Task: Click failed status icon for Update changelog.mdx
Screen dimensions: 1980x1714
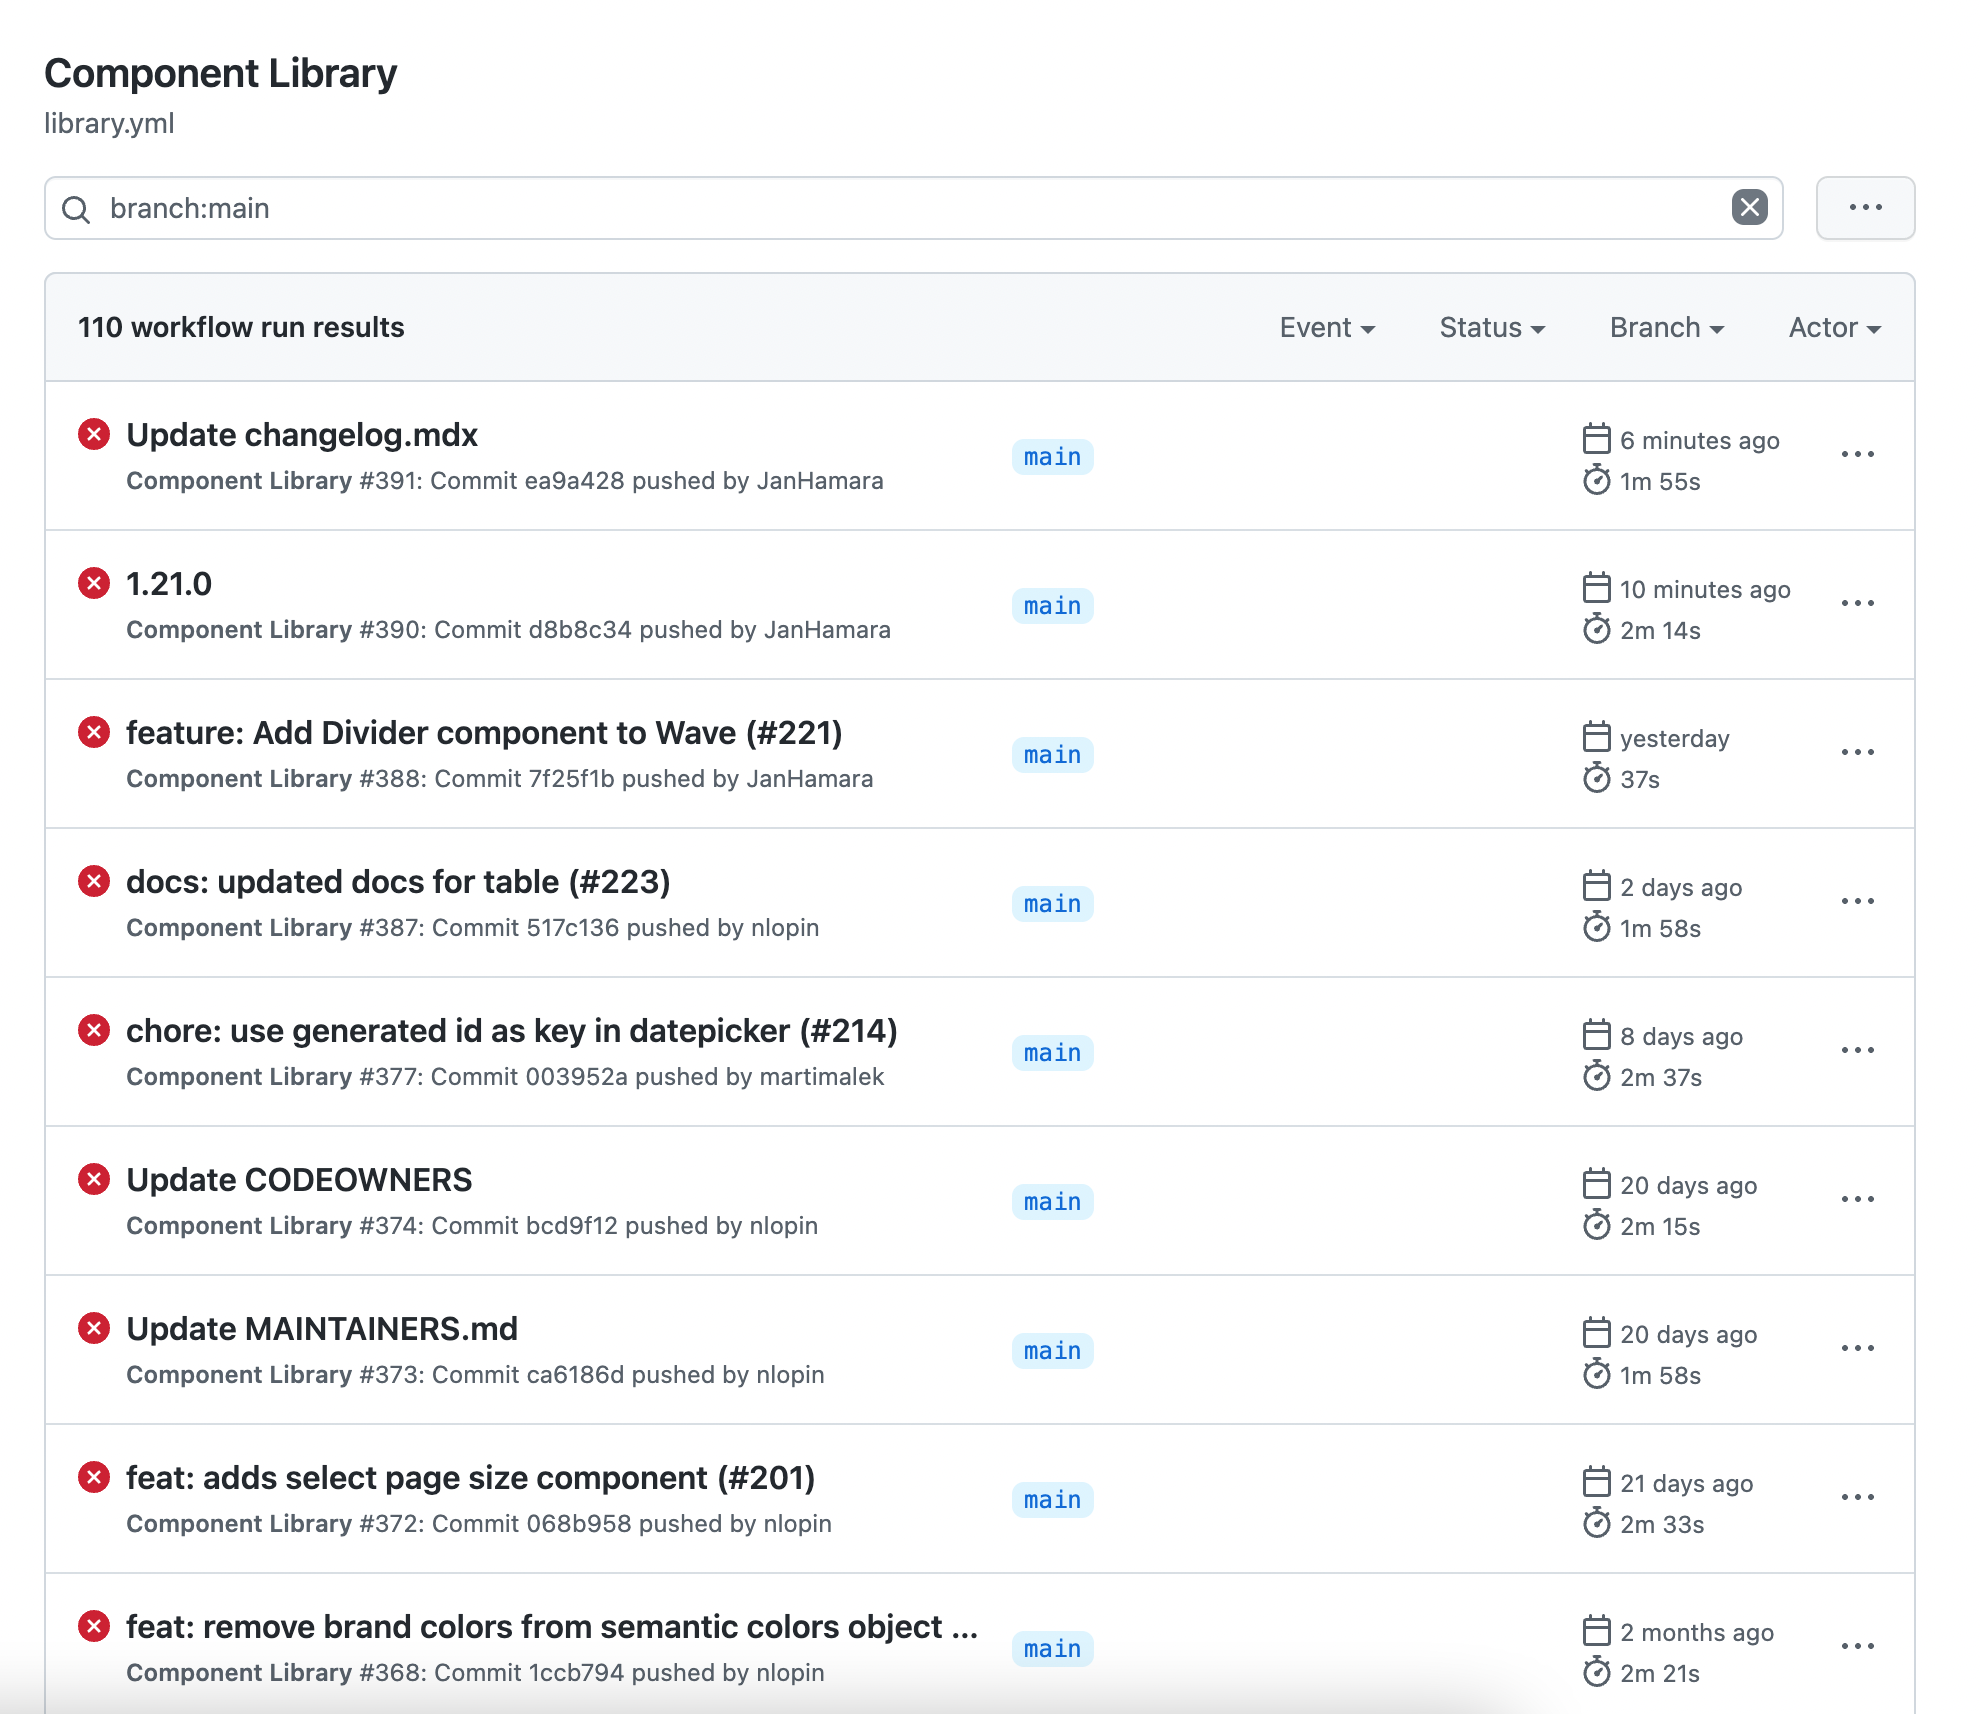Action: 94,435
